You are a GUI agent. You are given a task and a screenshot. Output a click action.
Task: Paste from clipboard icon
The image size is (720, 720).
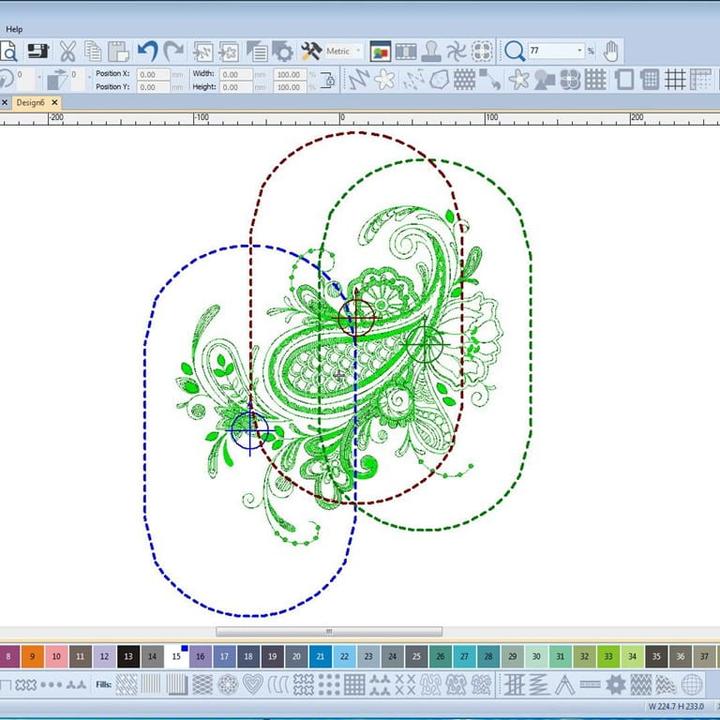pos(118,51)
